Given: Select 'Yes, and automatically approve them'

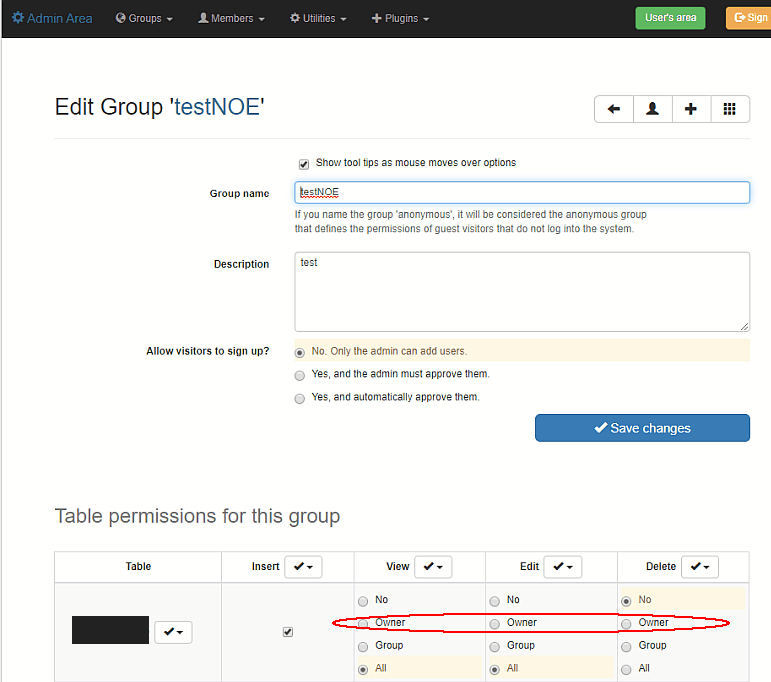Looking at the screenshot, I should click(x=299, y=398).
